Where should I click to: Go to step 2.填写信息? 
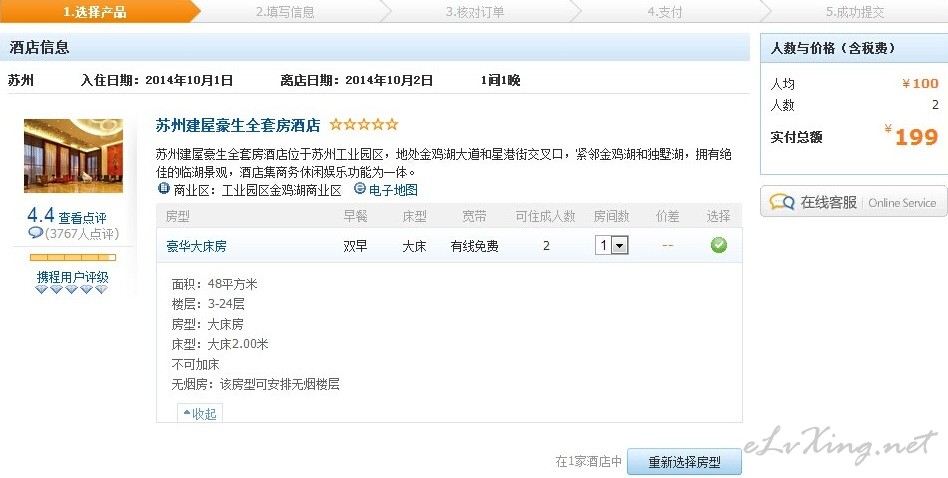point(285,11)
